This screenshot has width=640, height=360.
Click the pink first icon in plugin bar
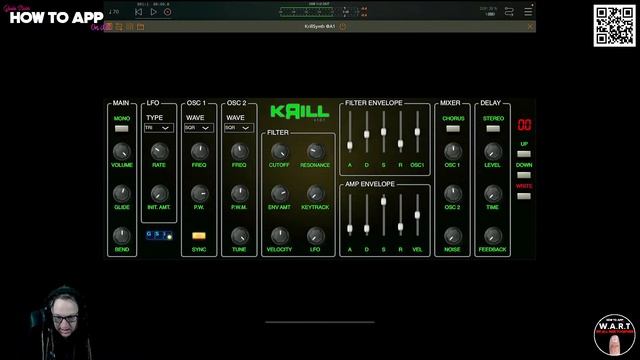coord(109,27)
